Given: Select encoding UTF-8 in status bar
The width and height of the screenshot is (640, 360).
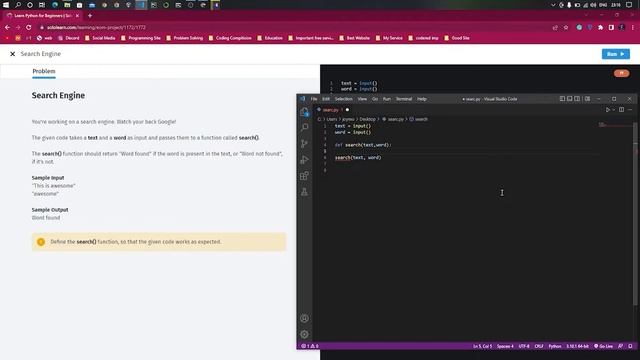Looking at the screenshot, I should (524, 346).
